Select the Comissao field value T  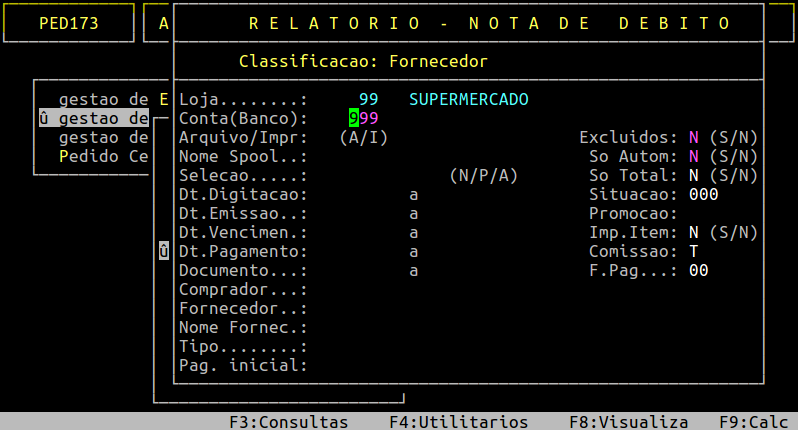pos(693,251)
